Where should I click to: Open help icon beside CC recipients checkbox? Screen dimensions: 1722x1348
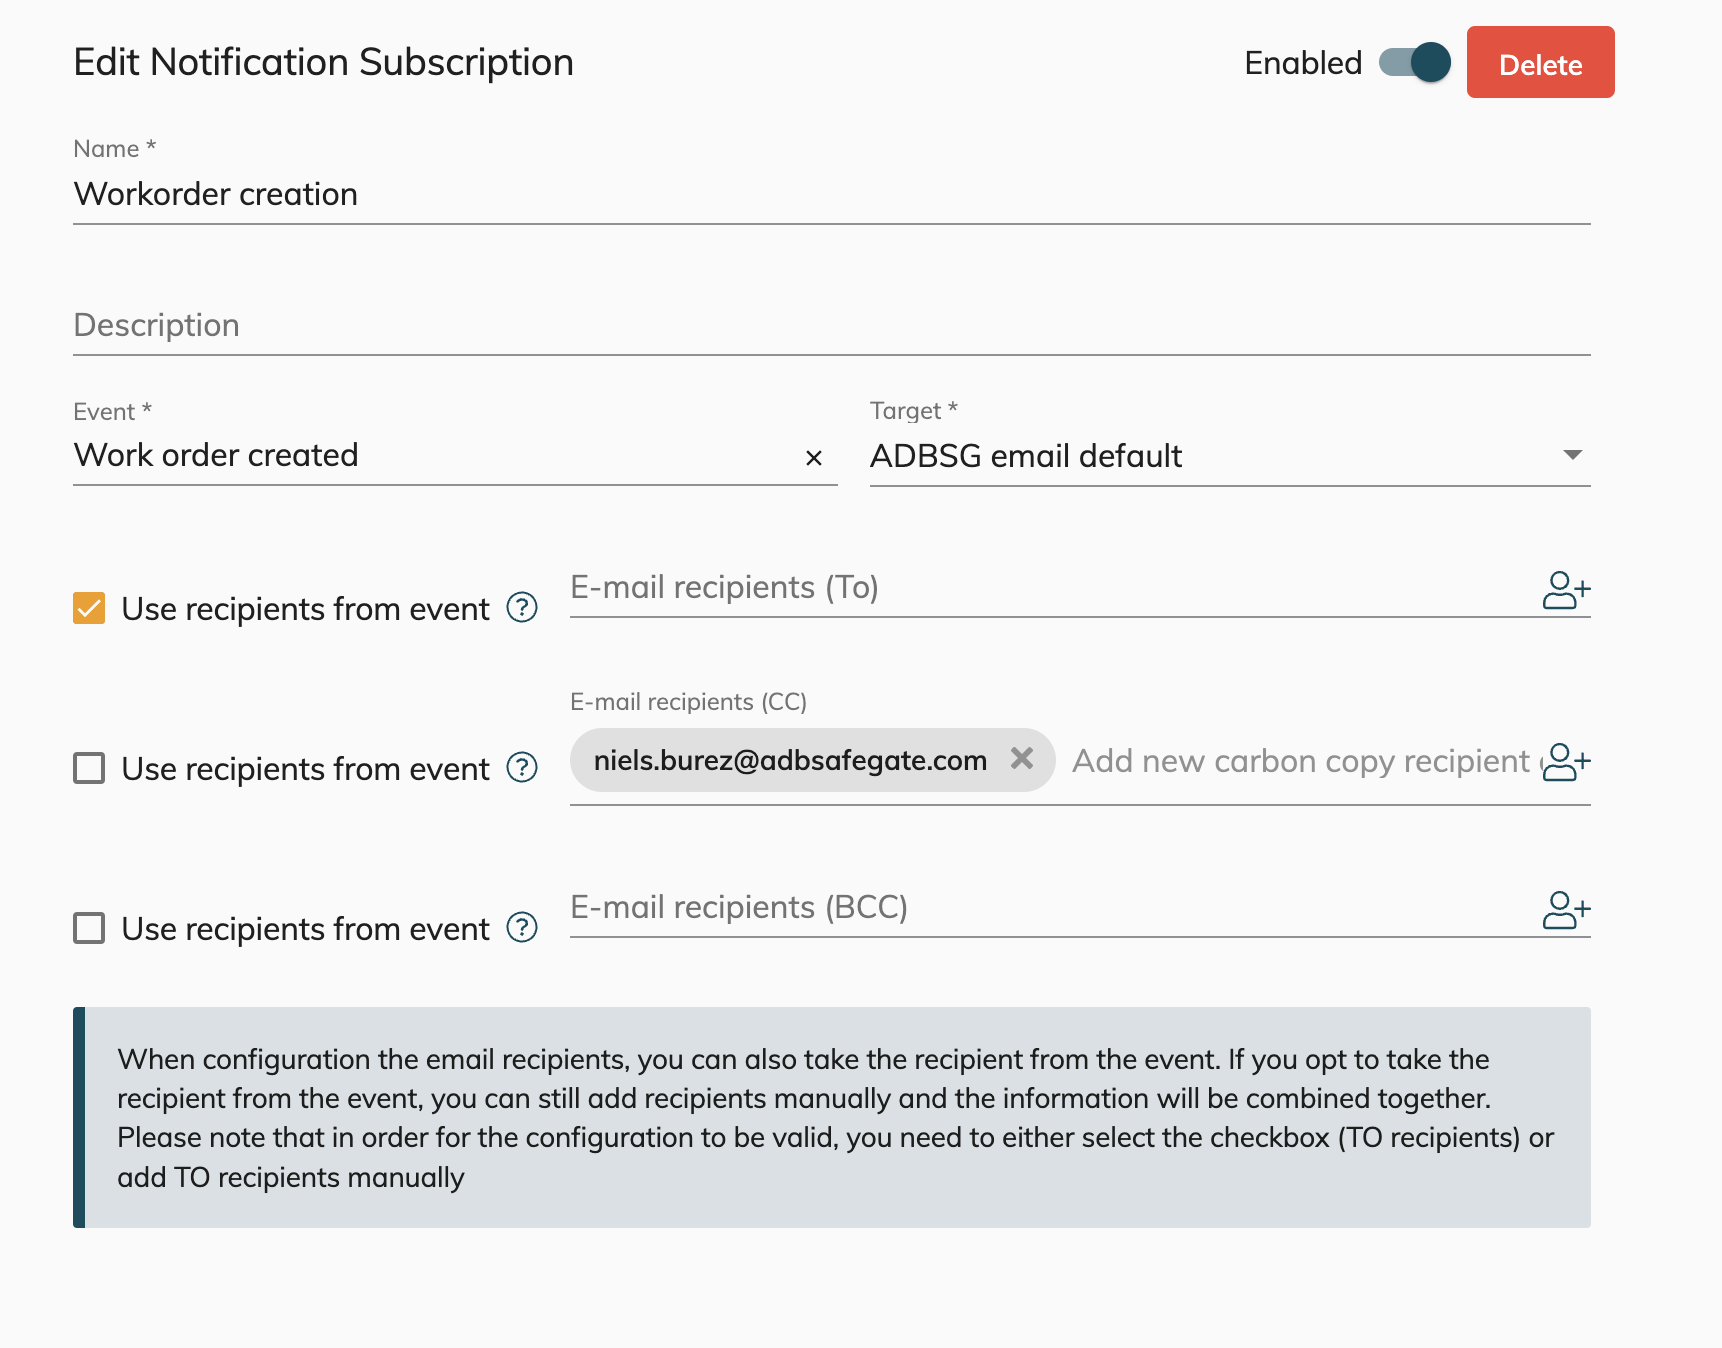click(522, 768)
